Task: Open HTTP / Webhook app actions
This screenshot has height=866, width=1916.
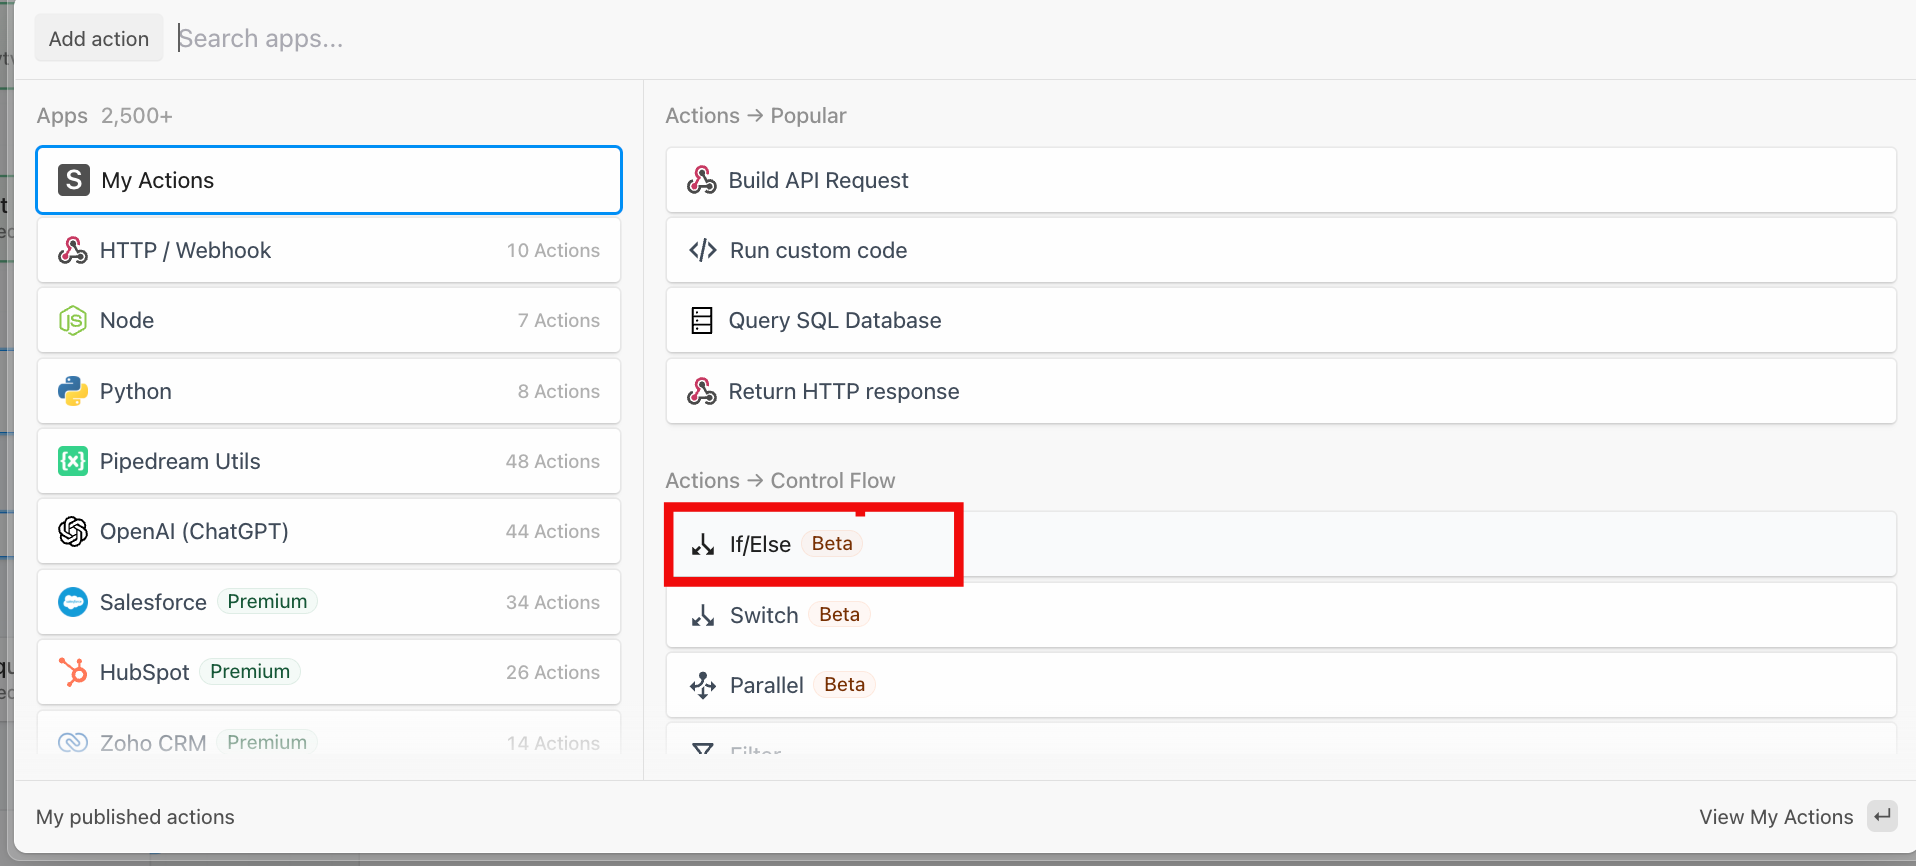Action: [x=329, y=250]
